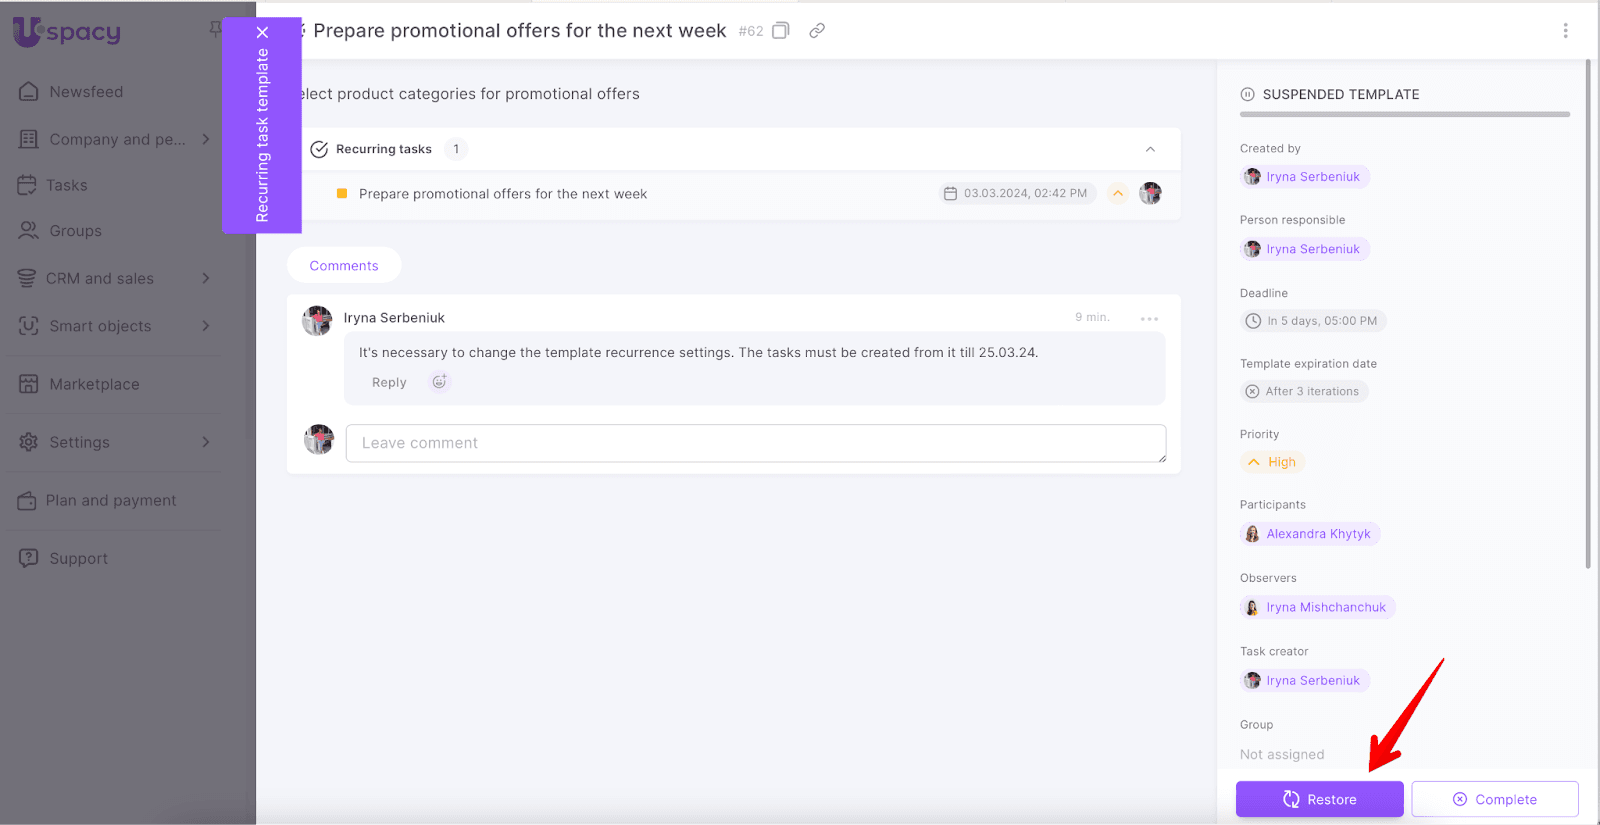
Task: Click the Complete button
Action: click(1494, 799)
